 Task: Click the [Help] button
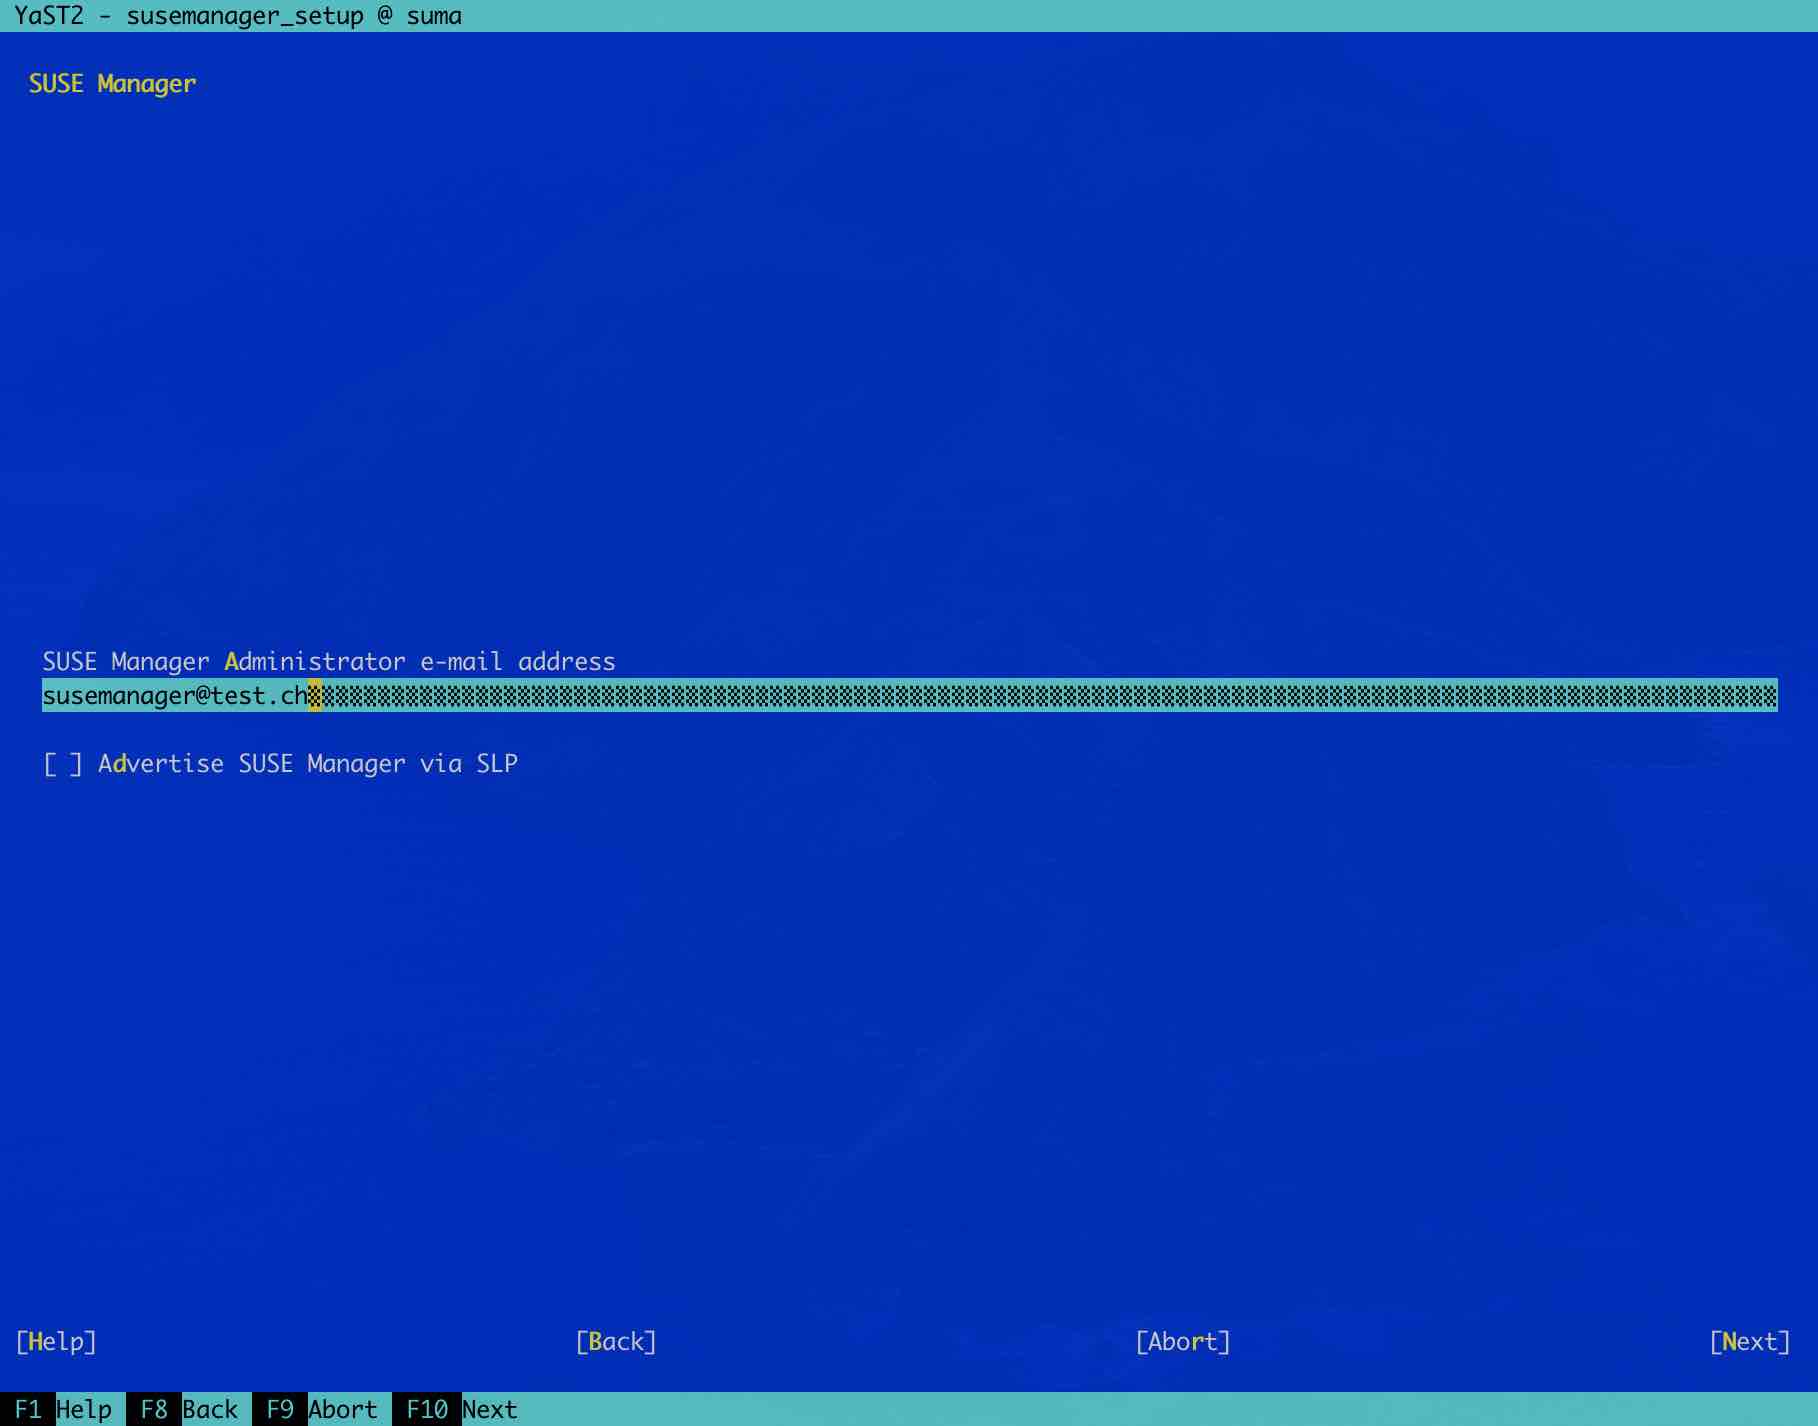click(56, 1342)
